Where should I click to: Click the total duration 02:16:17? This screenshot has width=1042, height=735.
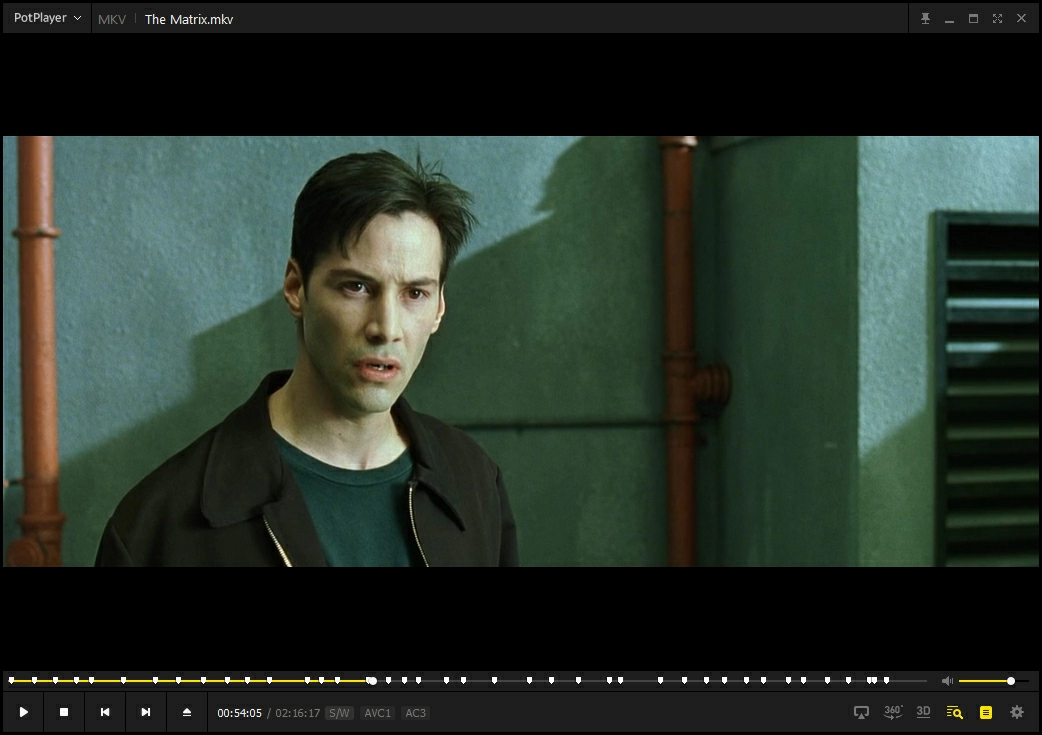click(x=298, y=713)
